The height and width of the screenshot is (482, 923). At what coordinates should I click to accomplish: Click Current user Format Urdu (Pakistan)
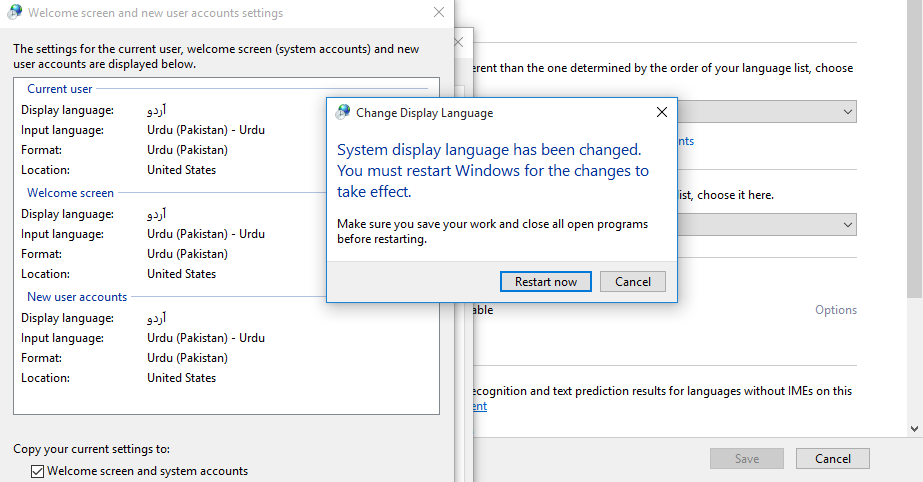tap(187, 150)
